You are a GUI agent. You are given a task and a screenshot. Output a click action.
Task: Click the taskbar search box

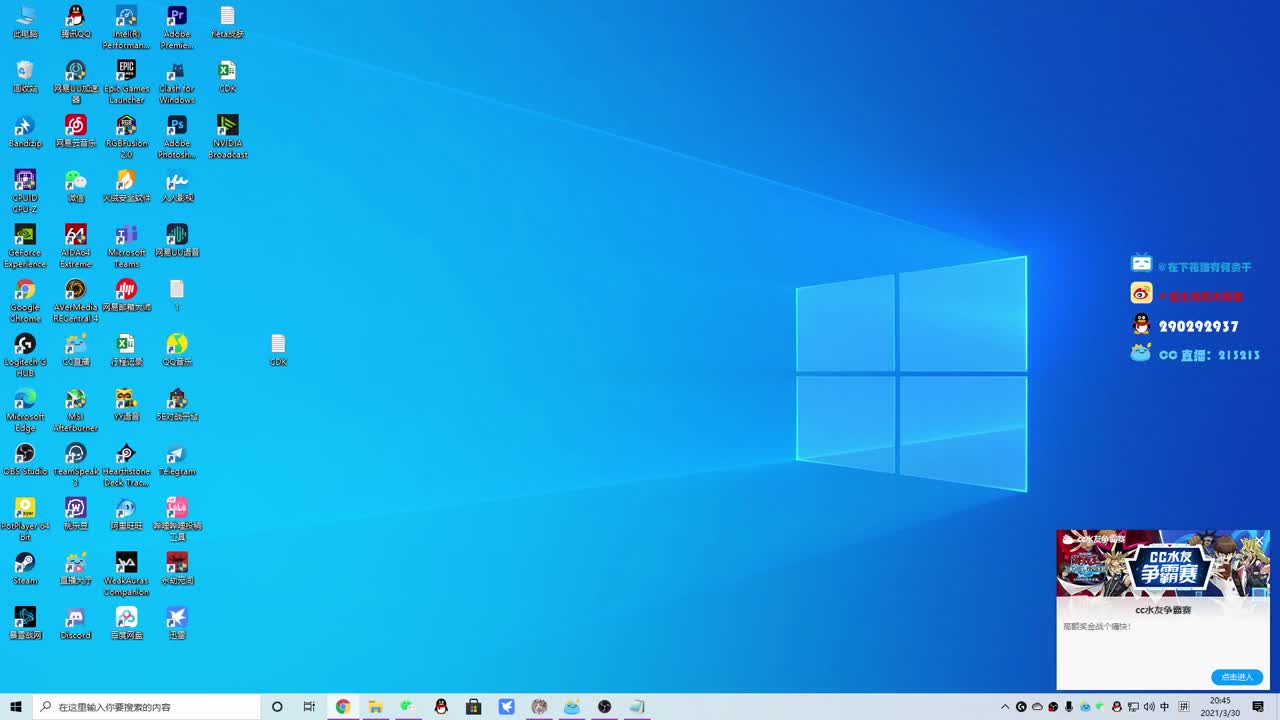tap(148, 707)
